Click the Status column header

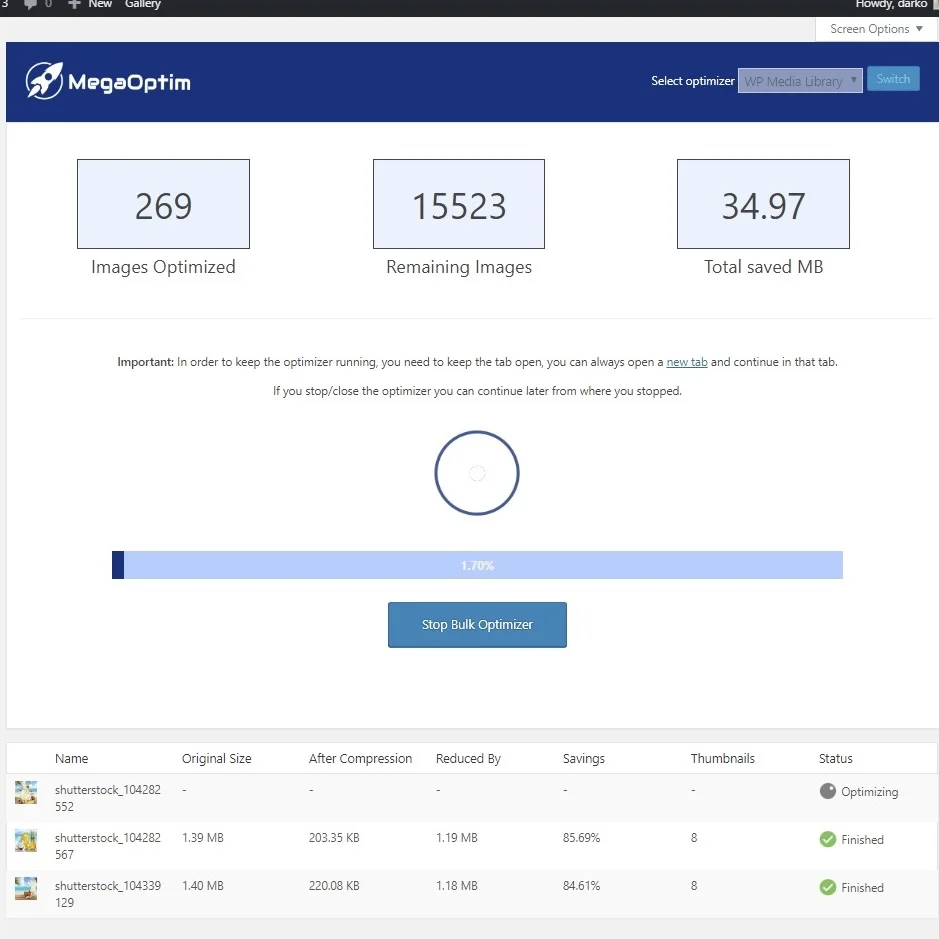(835, 759)
